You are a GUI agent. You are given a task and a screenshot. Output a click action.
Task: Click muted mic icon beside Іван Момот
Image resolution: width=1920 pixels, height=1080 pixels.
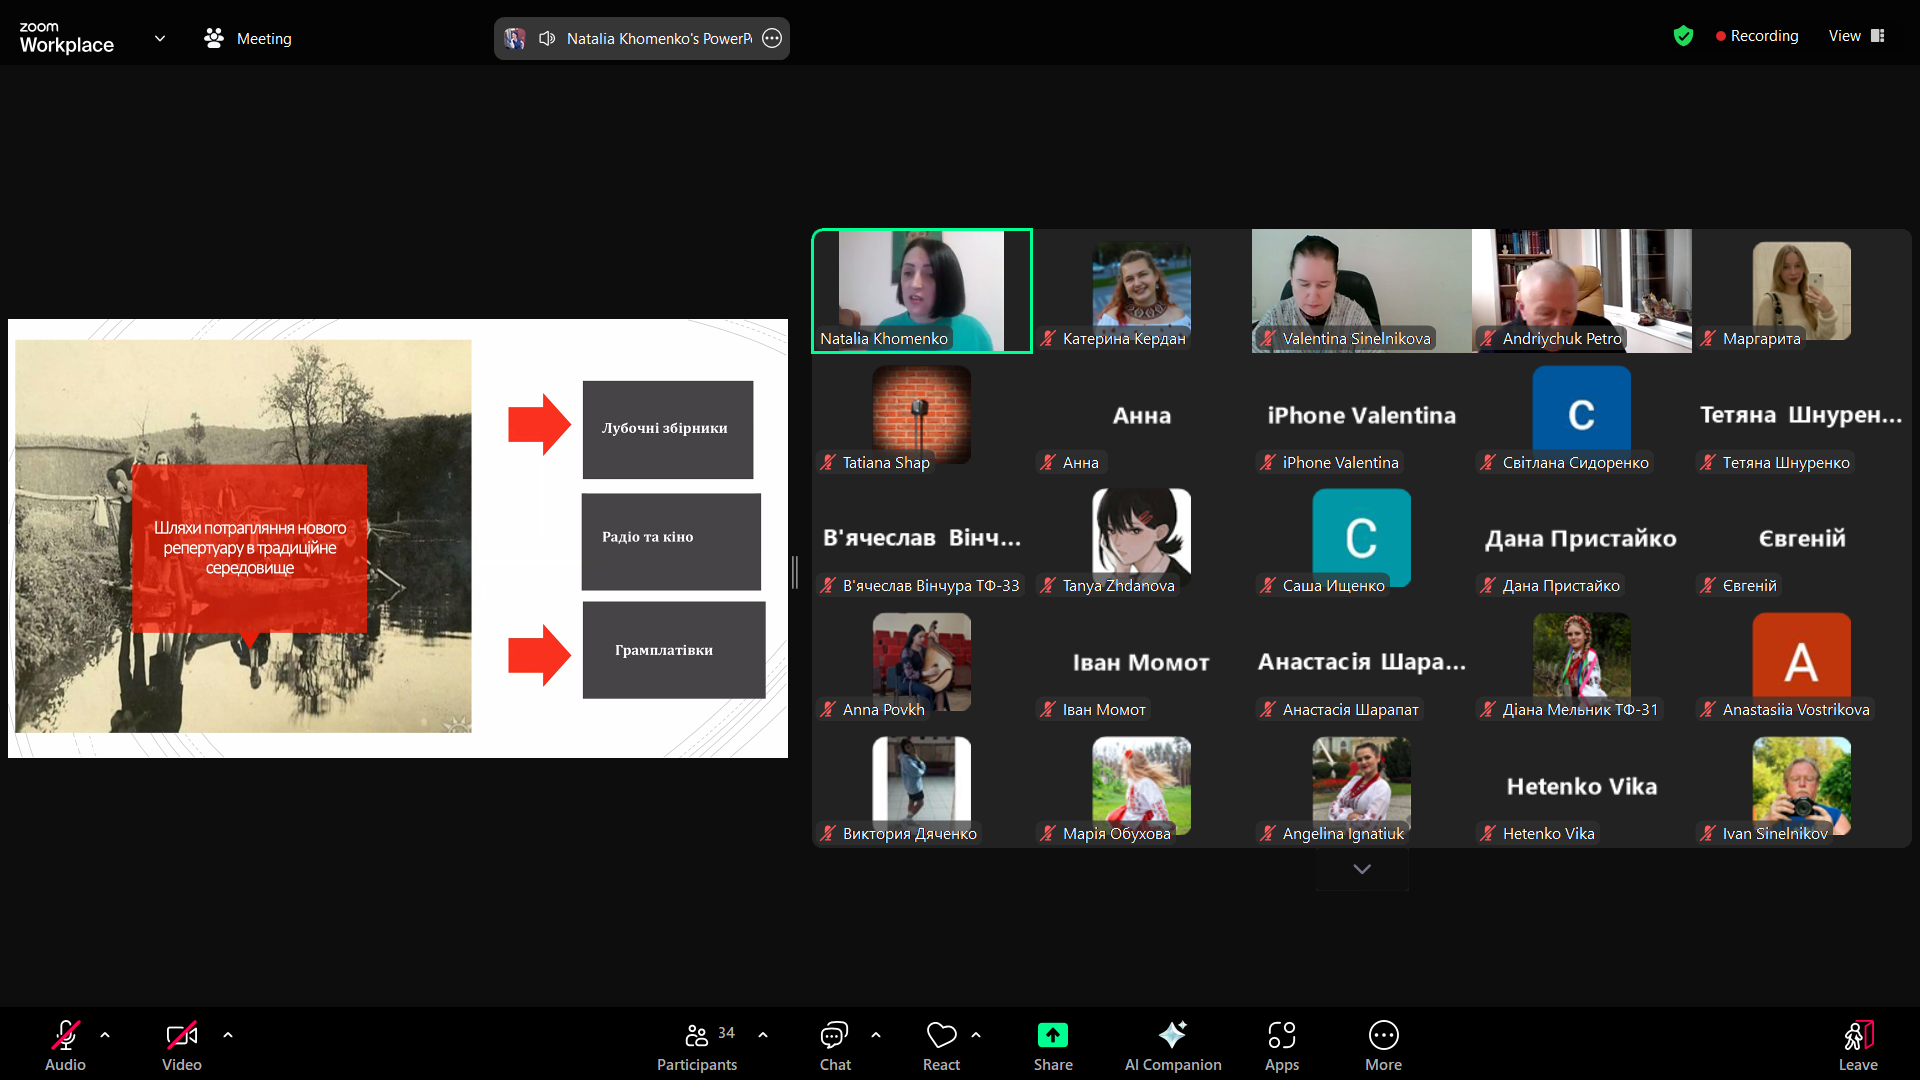(1048, 709)
